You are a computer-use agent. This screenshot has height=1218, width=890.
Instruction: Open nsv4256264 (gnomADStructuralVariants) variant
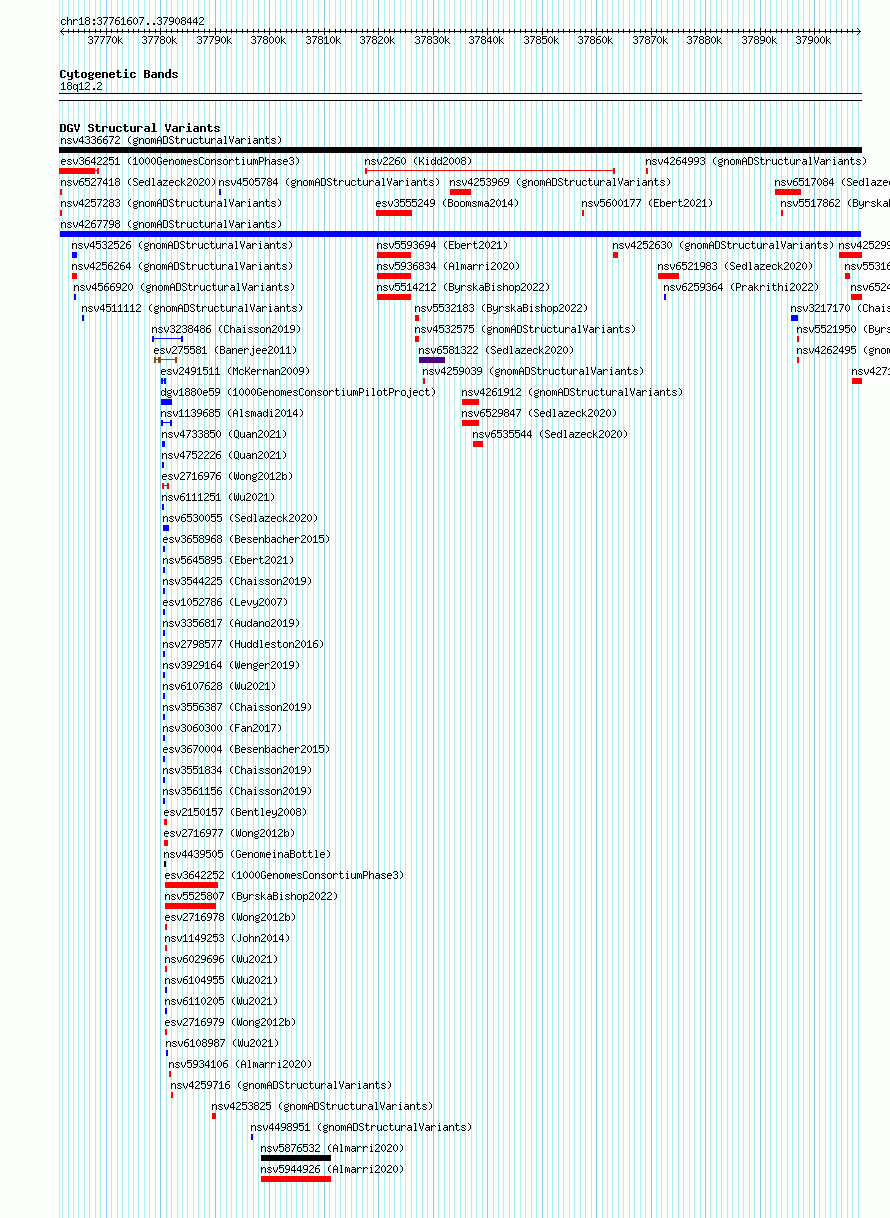click(x=183, y=266)
